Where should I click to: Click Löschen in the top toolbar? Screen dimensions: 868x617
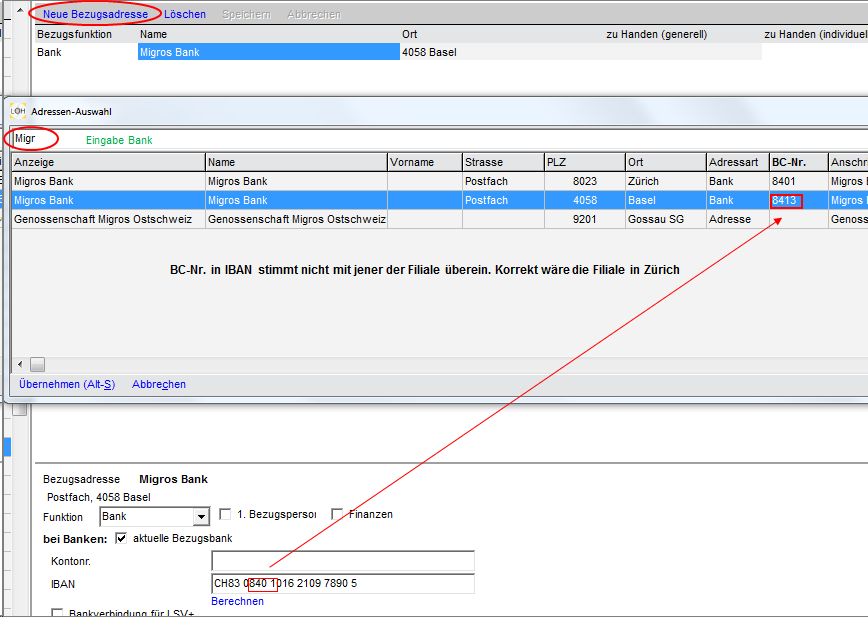click(x=185, y=14)
